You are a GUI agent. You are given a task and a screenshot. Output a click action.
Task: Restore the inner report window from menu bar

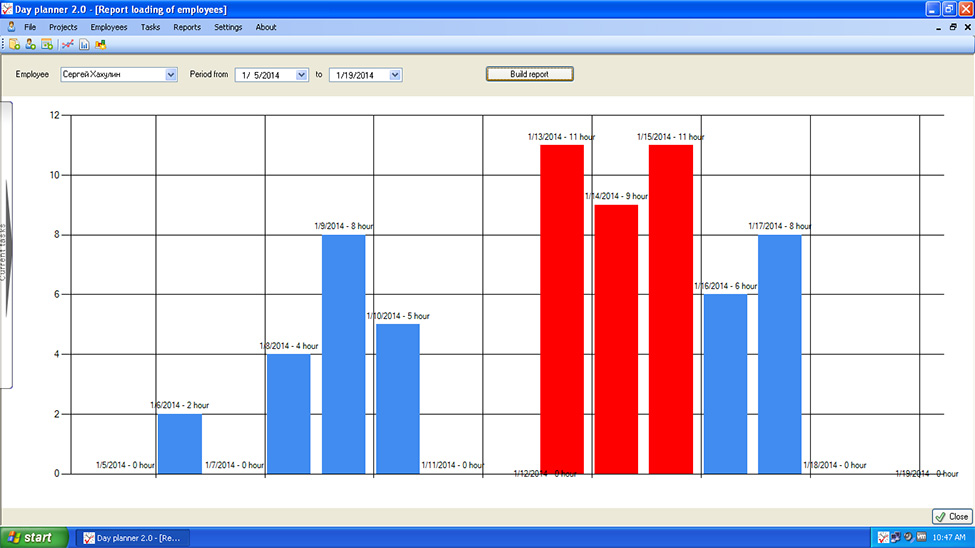[x=953, y=27]
